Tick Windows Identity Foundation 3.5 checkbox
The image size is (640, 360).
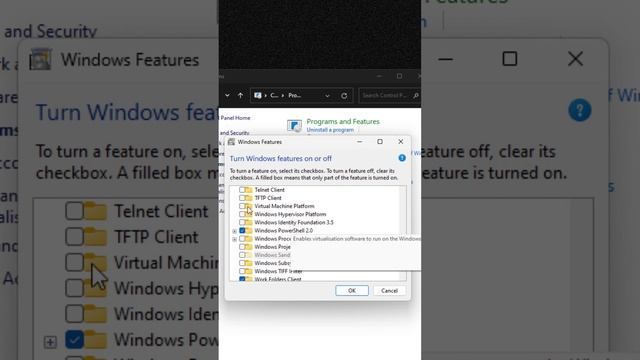(x=242, y=222)
